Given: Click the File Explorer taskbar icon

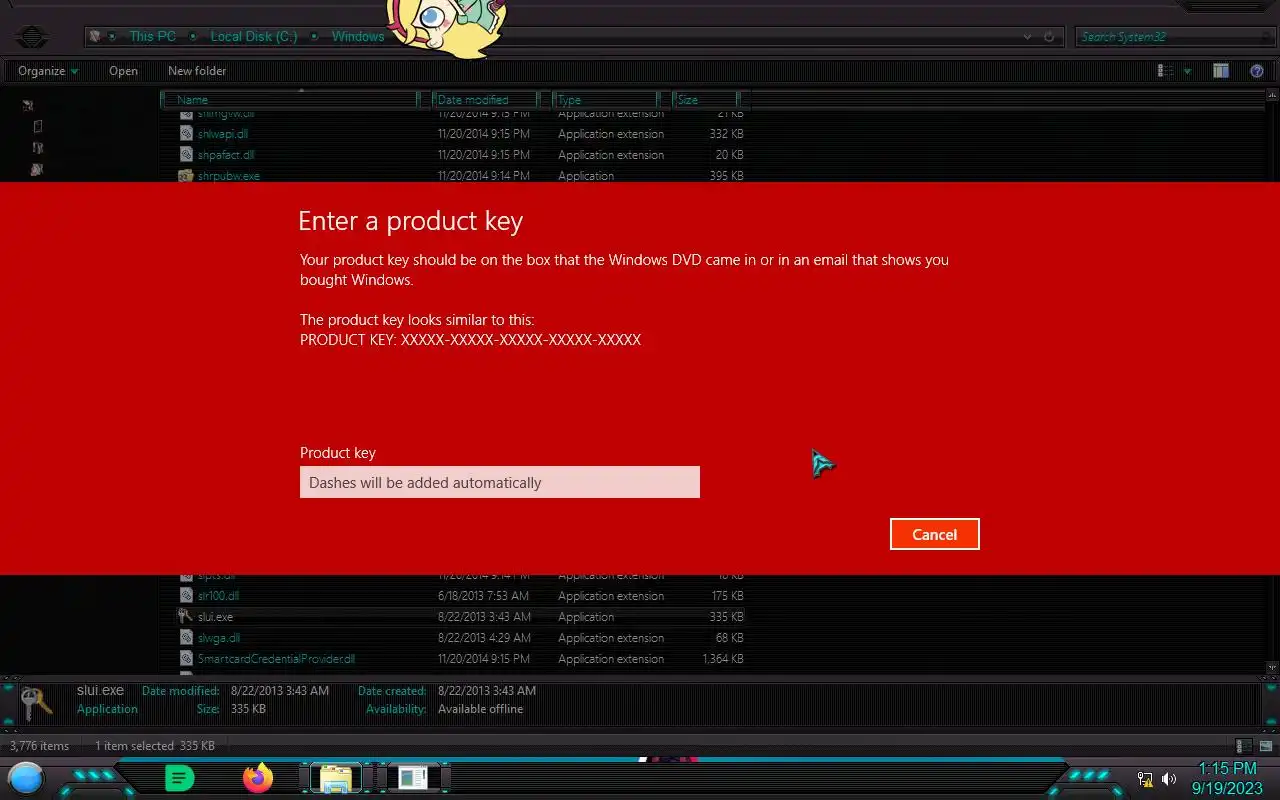Looking at the screenshot, I should click(335, 777).
